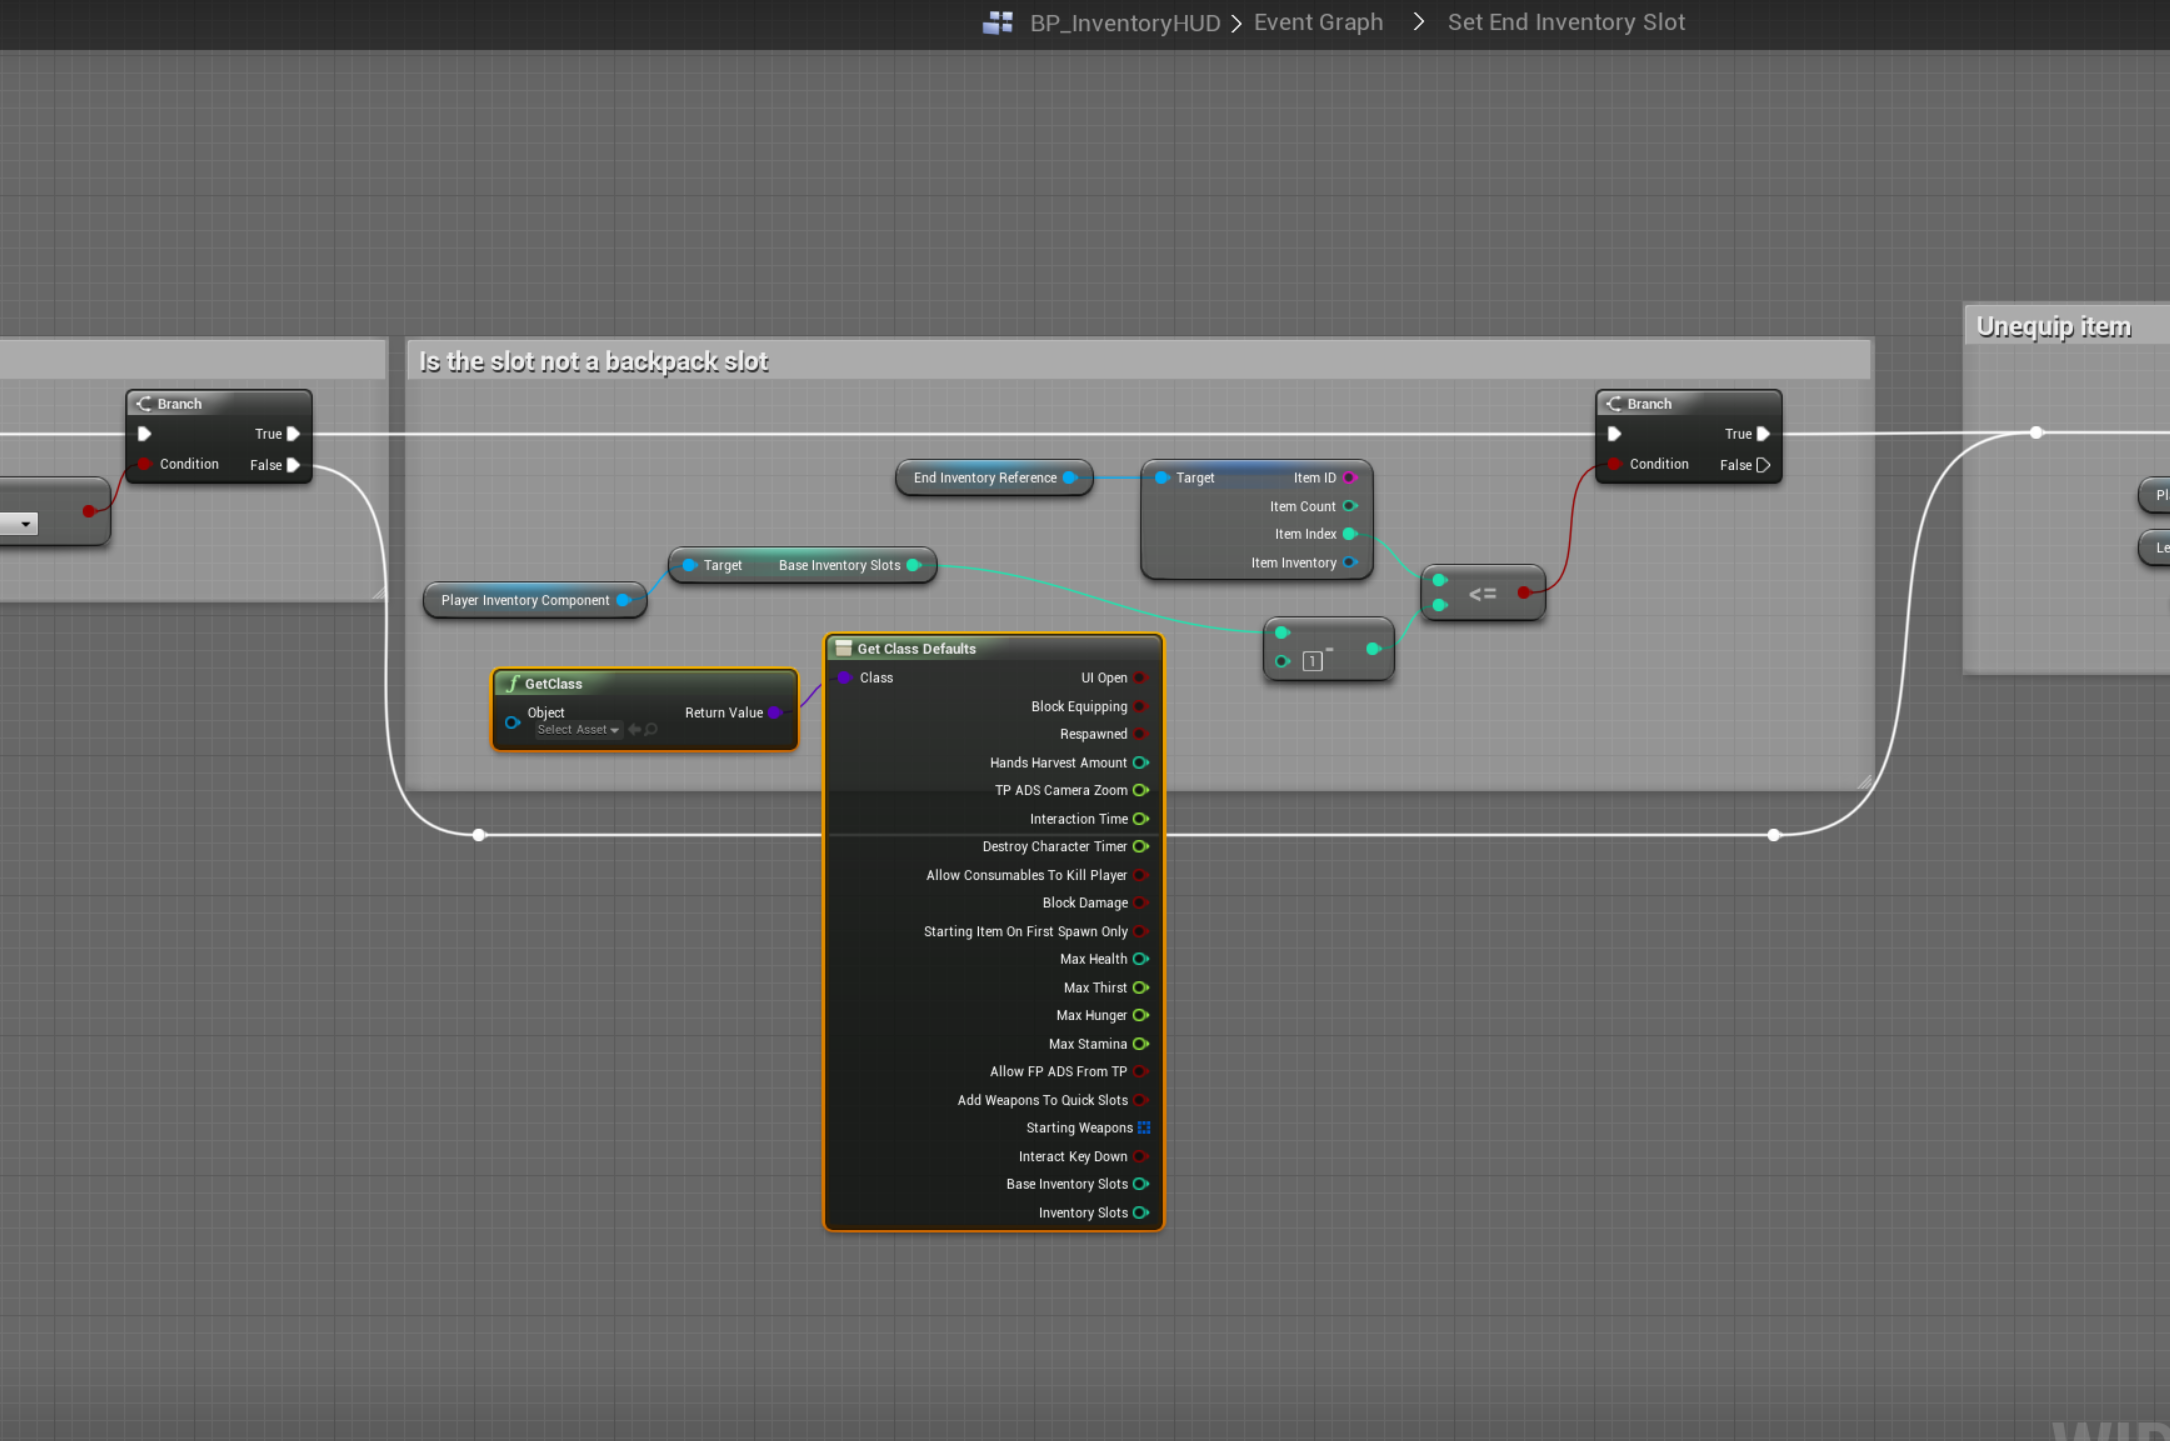This screenshot has width=2170, height=1441.
Task: Select the Get Class Defaults node title
Action: coord(916,649)
